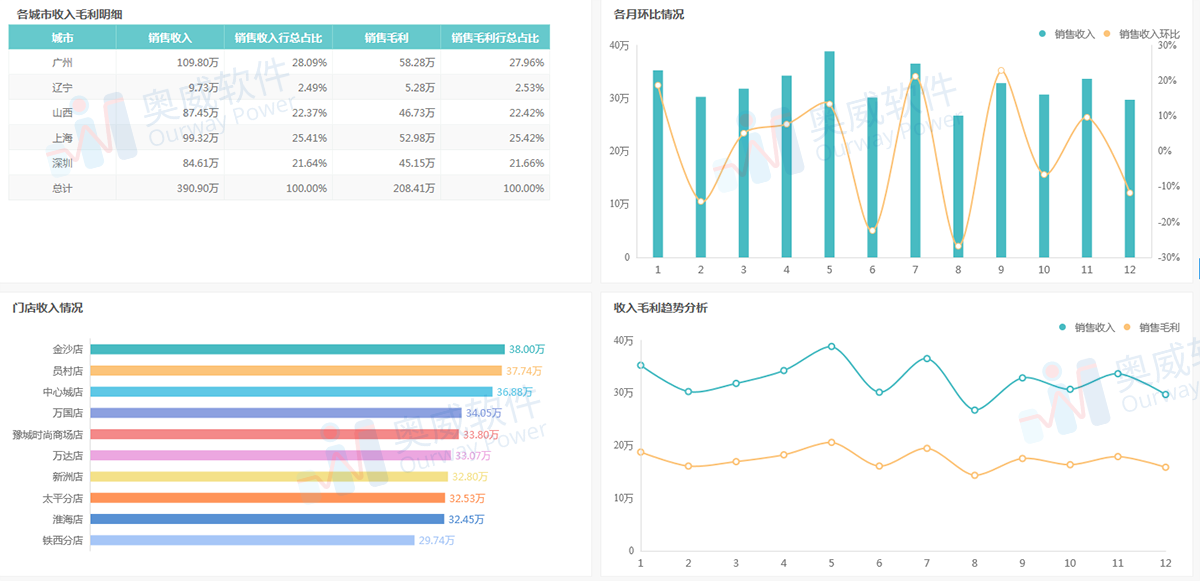The height and width of the screenshot is (581, 1200).
Task: Toggle 销售收入 legend in 收入毛利趋势分析 chart
Action: click(x=1086, y=327)
